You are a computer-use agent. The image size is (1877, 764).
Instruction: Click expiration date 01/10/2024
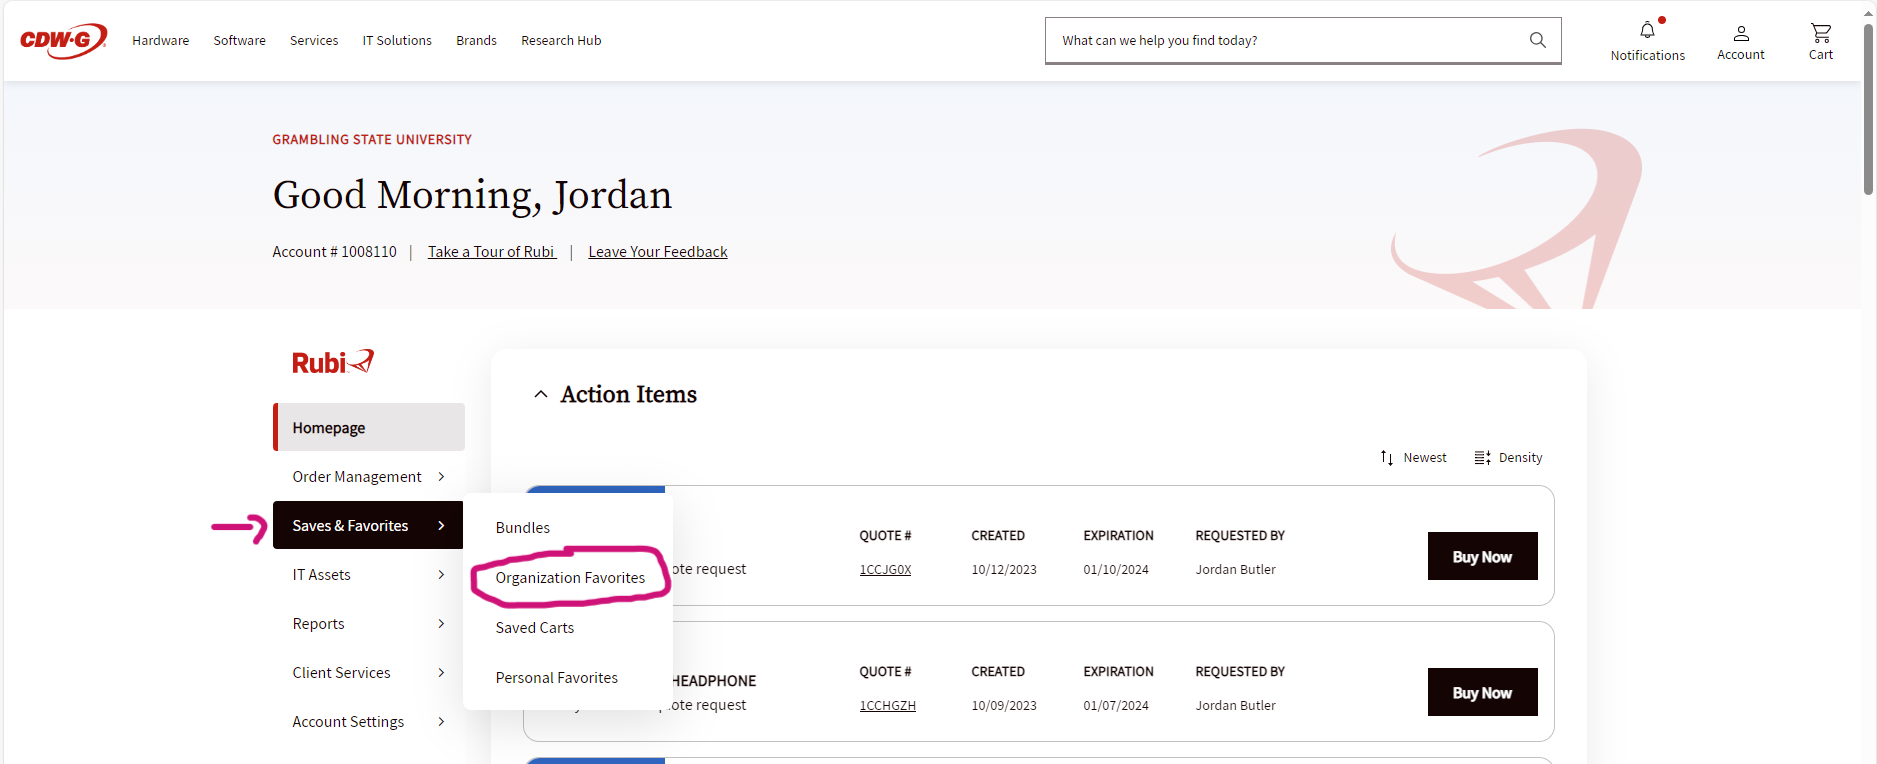tap(1116, 569)
